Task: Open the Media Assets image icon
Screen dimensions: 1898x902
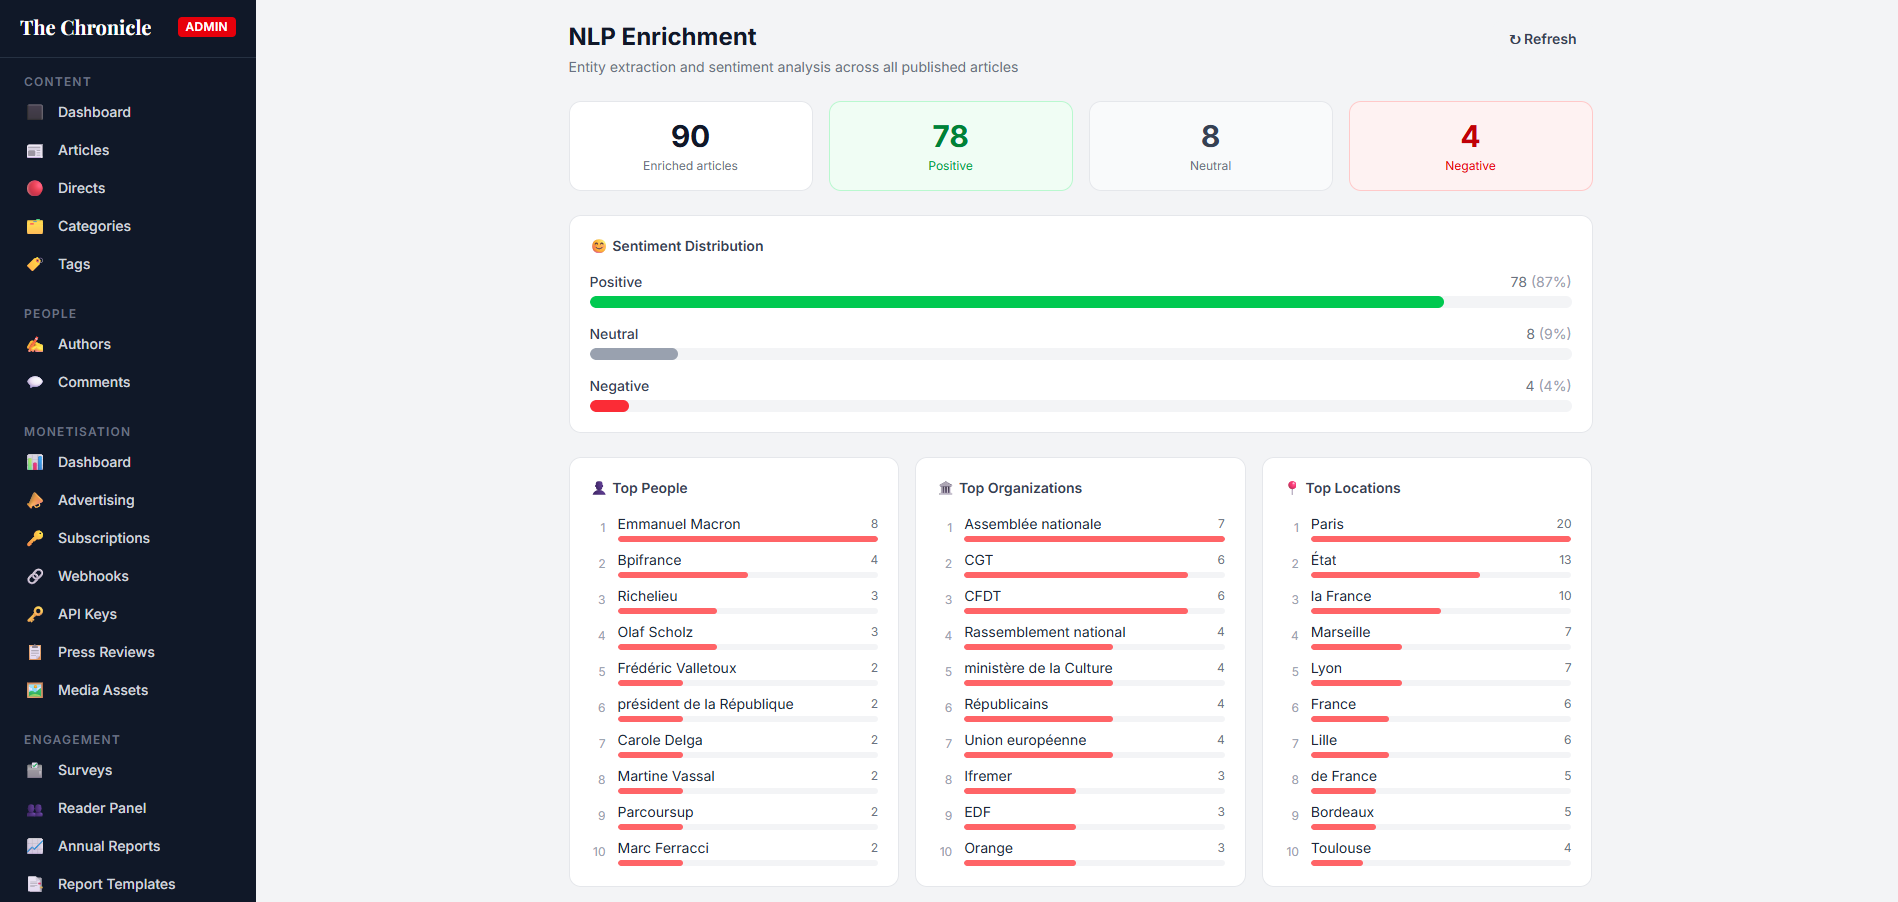Action: coord(35,690)
